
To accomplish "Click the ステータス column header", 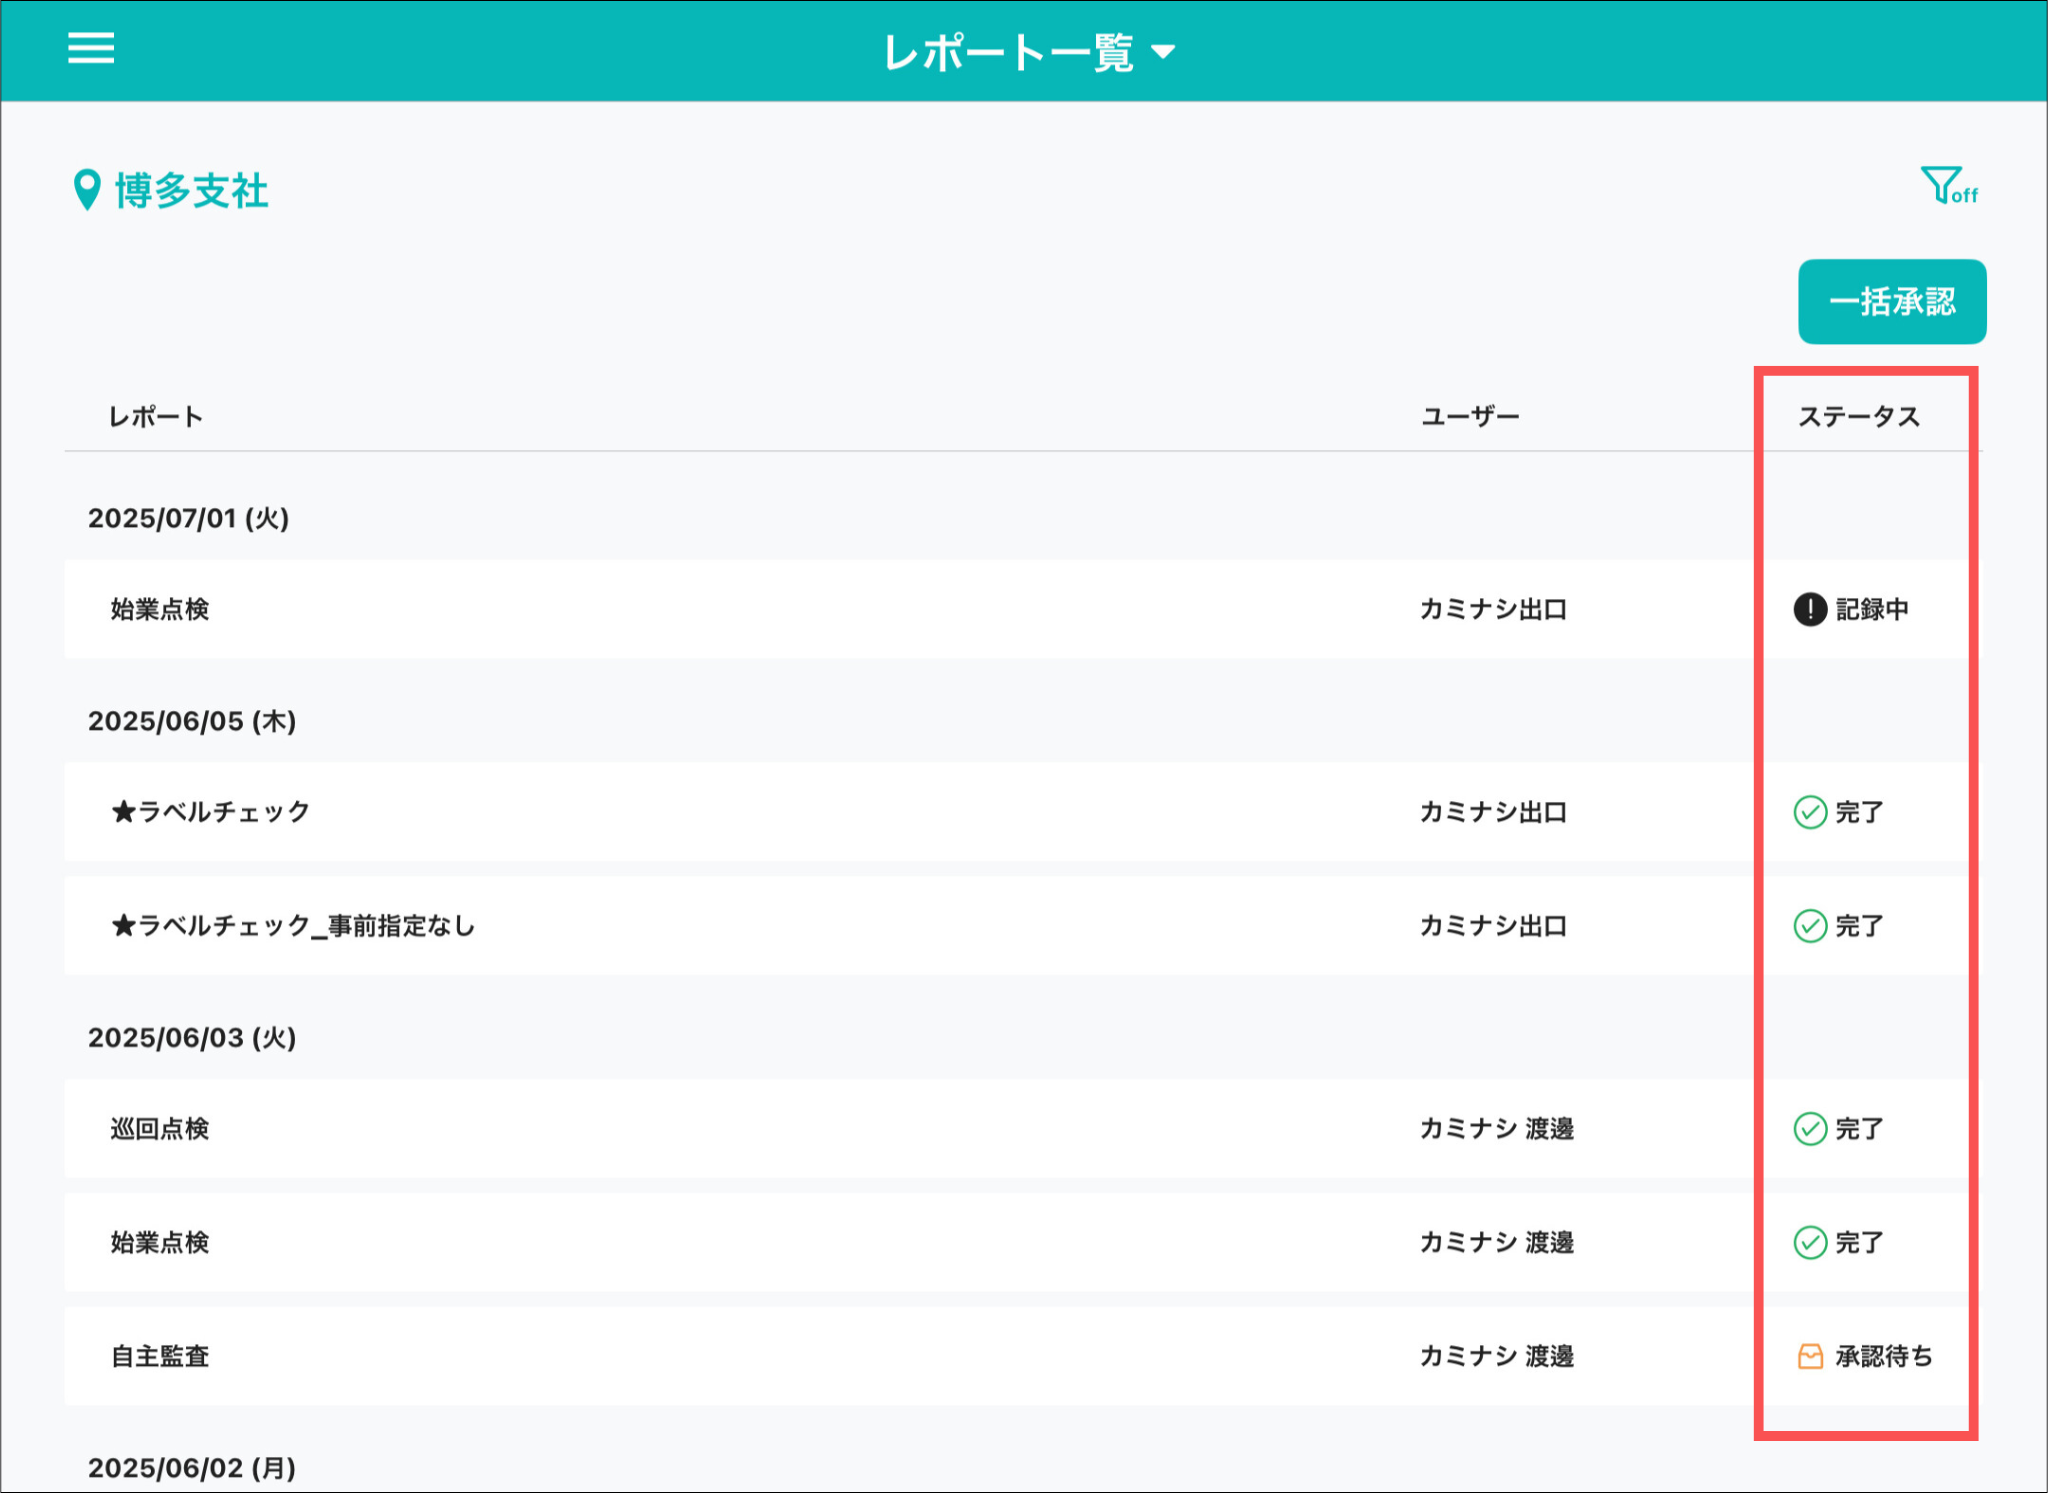I will 1858,417.
